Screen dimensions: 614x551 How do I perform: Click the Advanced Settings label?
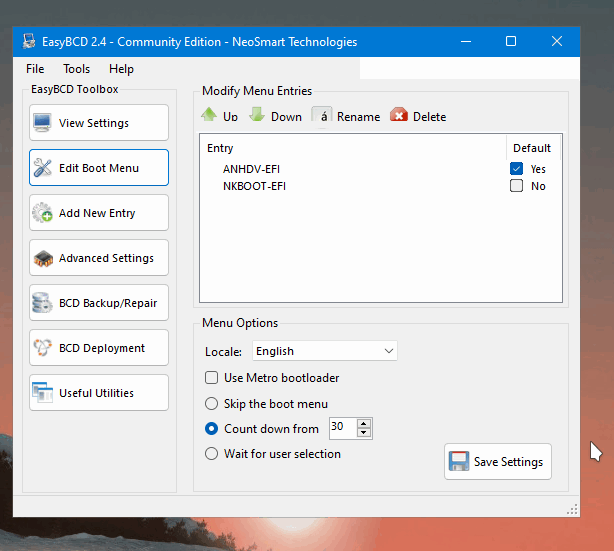[x=107, y=258]
